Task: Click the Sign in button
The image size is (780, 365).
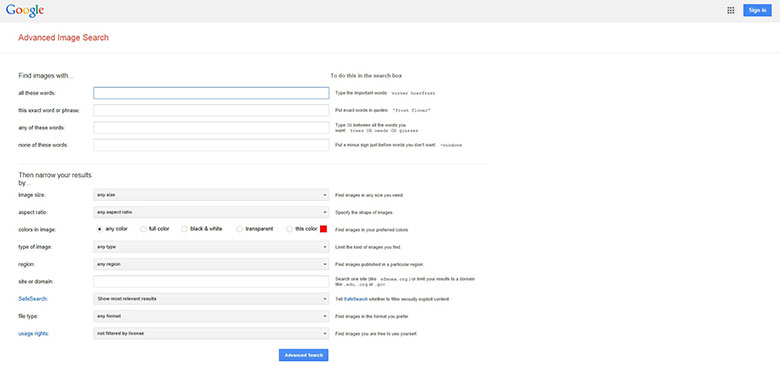Action: 757,10
